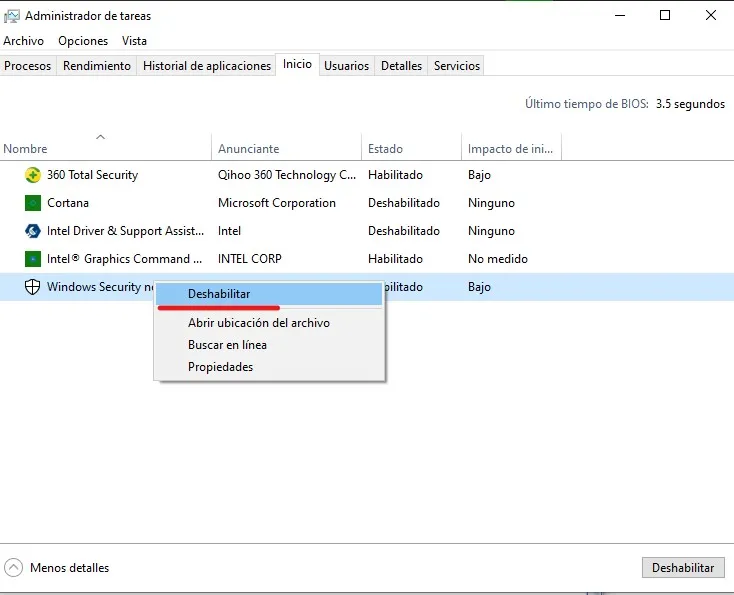This screenshot has height=595, width=734.
Task: Choose Deshabilitar in the context menu
Action: pos(269,294)
